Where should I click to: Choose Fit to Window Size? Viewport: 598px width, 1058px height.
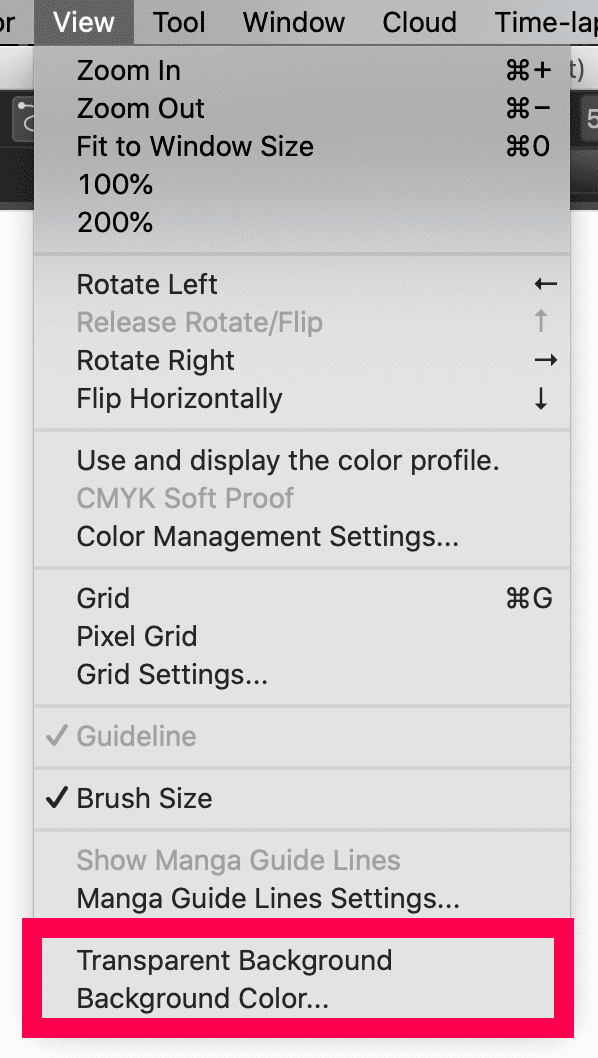point(195,146)
